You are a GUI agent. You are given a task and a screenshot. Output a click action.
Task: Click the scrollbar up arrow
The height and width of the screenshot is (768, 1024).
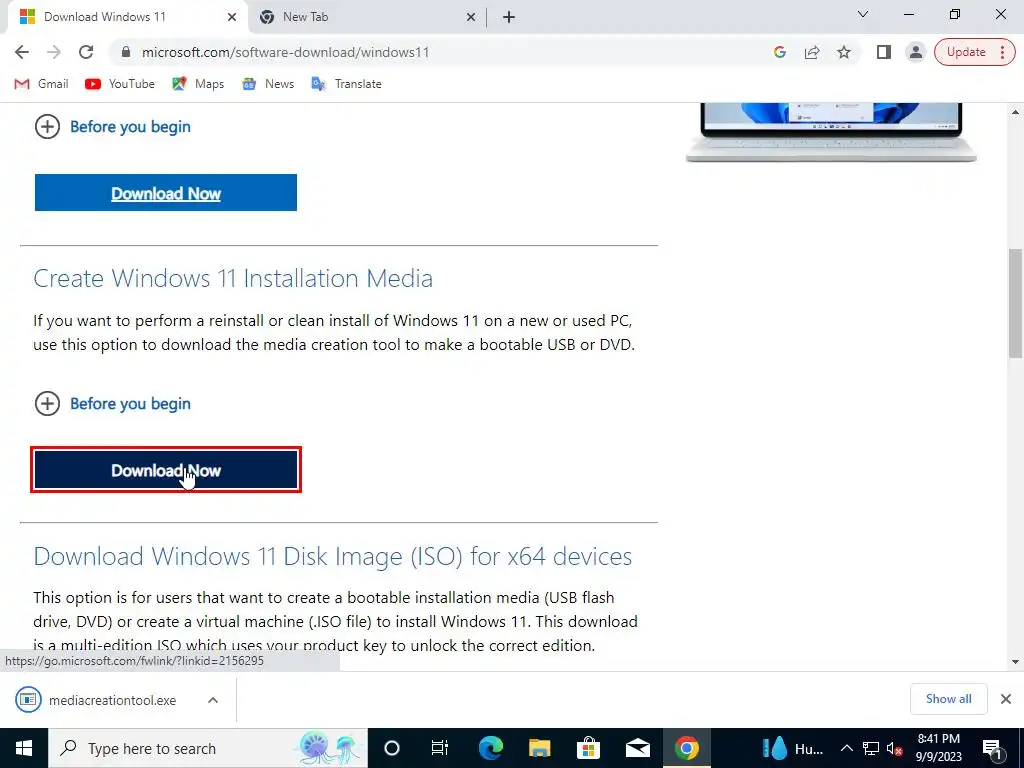[x=1015, y=112]
